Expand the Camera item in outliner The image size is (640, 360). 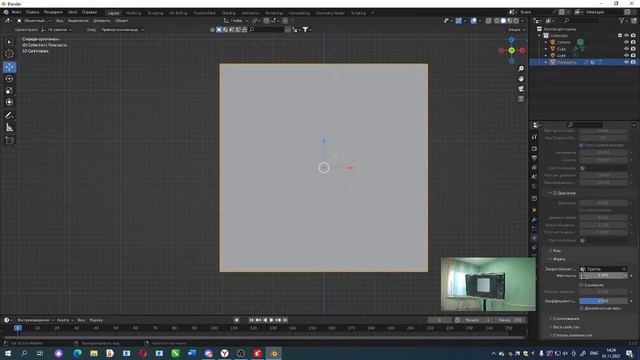coord(546,42)
